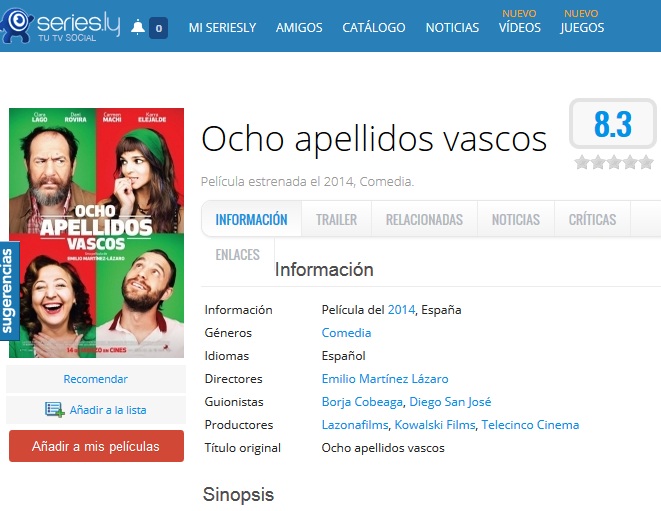
Task: Rate the movie with the fourth star
Action: coord(630,162)
